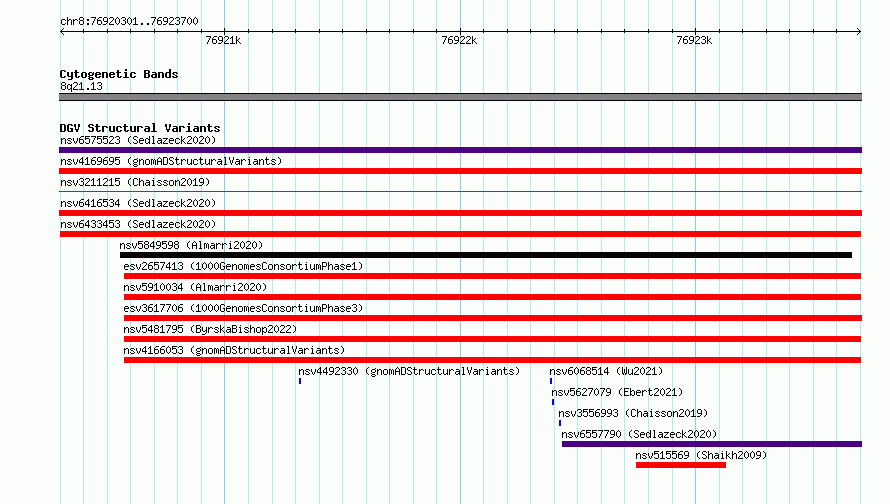Open nsv5481795 (ByrskaBishop2022) label
The width and height of the screenshot is (890, 504).
210,329
